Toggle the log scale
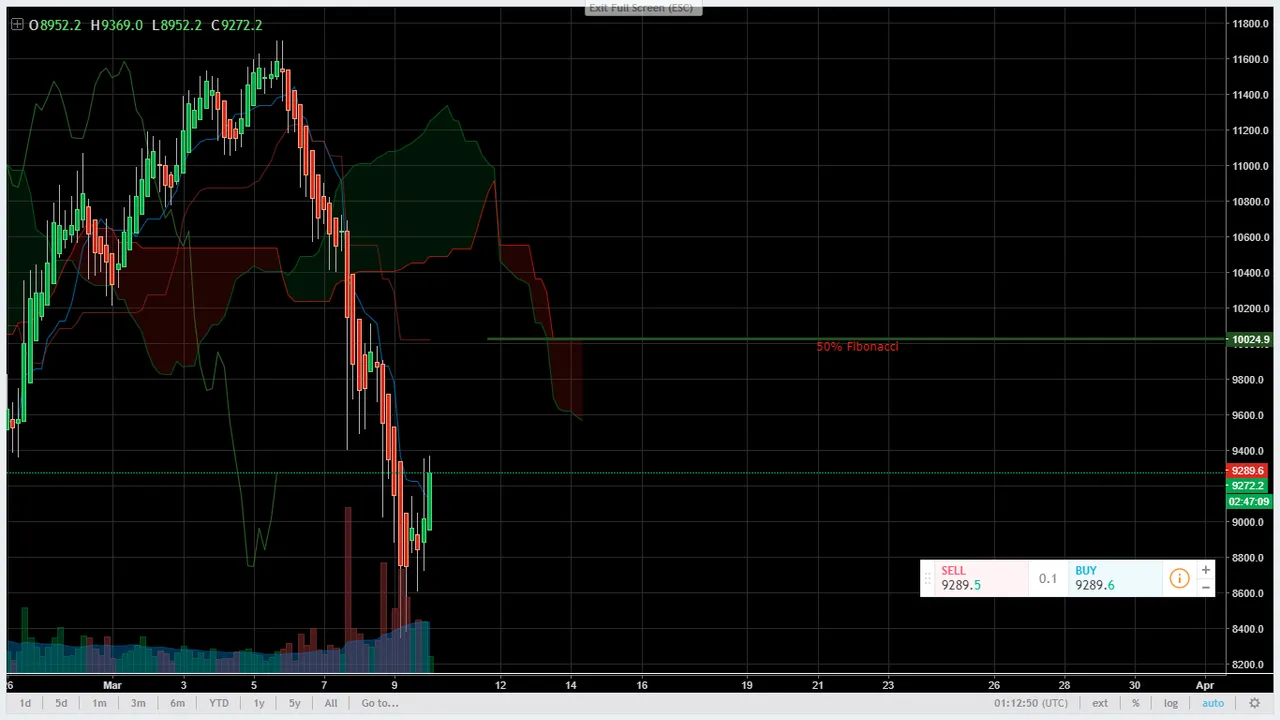This screenshot has width=1280, height=720. 1171,703
